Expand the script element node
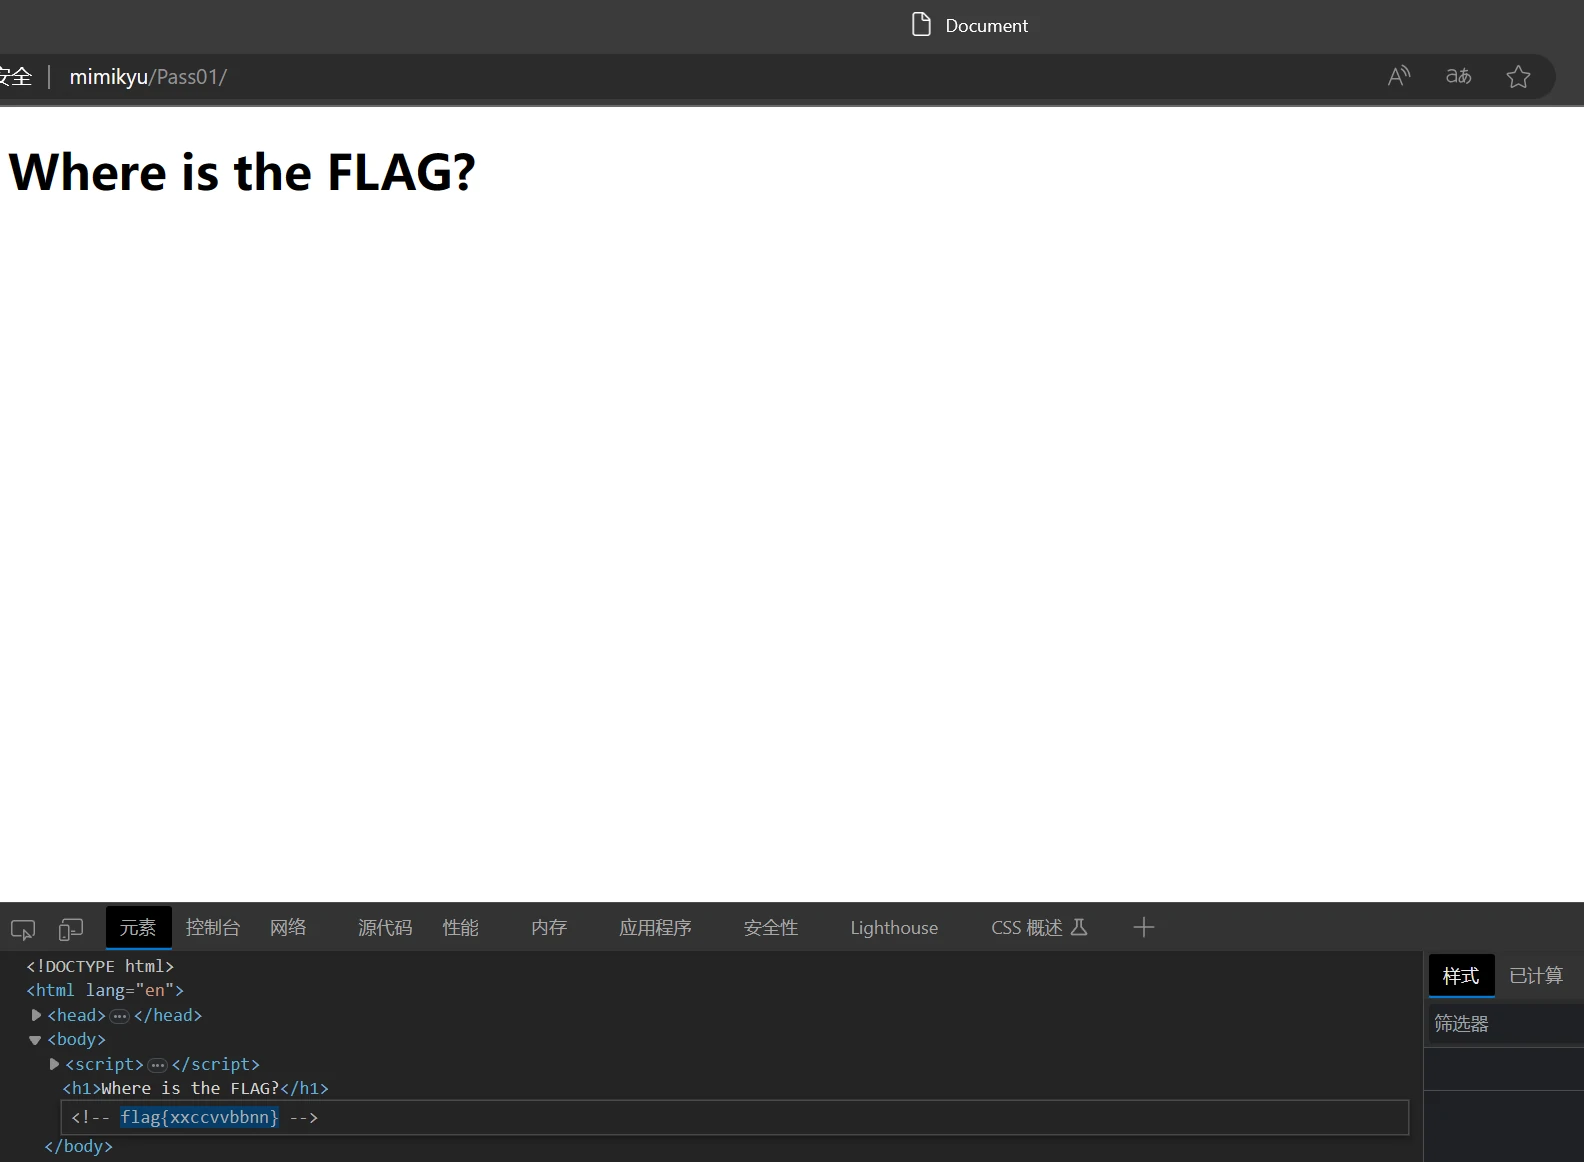The width and height of the screenshot is (1584, 1162). tap(55, 1064)
